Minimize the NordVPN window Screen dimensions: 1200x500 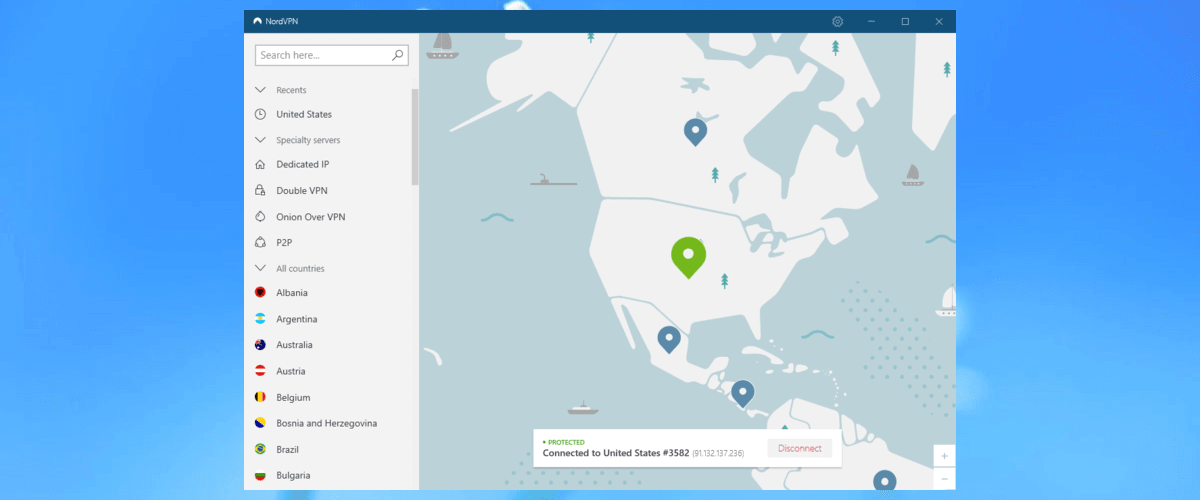click(x=871, y=21)
